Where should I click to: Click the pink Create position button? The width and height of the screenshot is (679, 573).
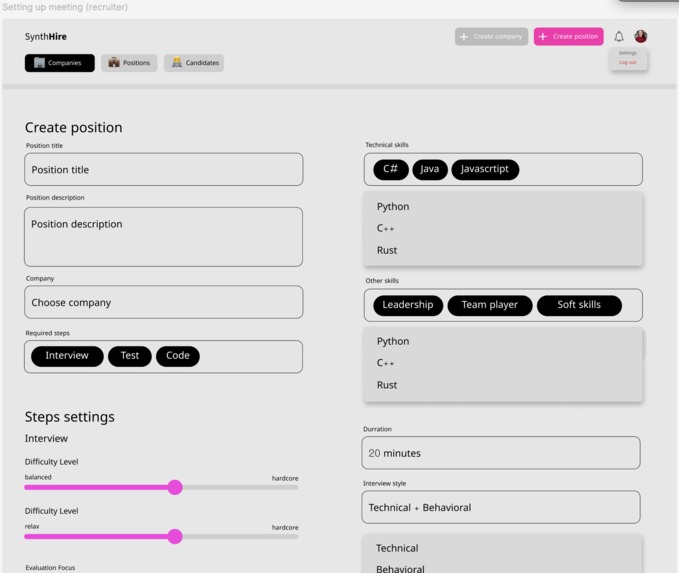point(568,36)
